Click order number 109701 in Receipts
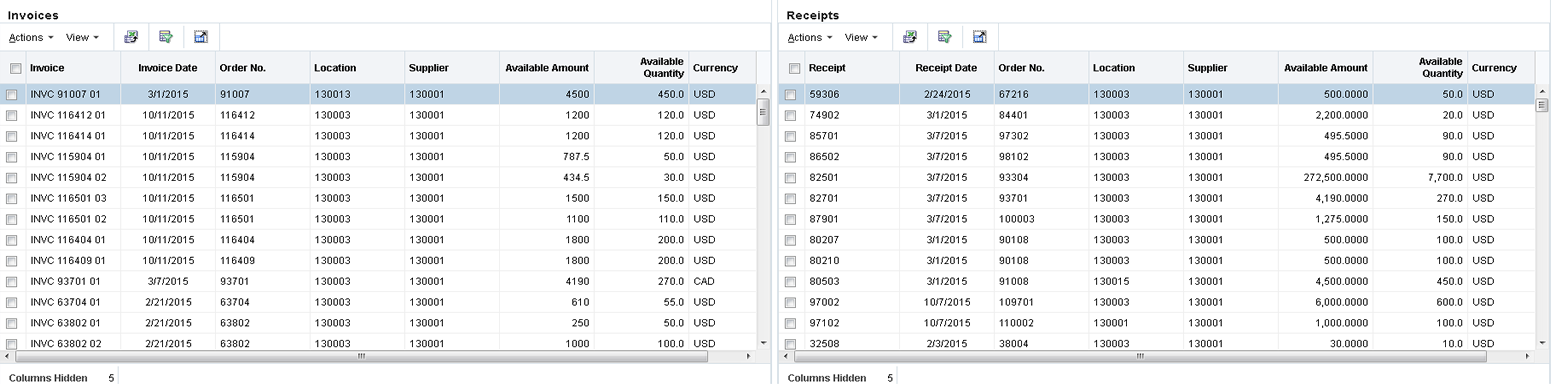 click(1017, 303)
